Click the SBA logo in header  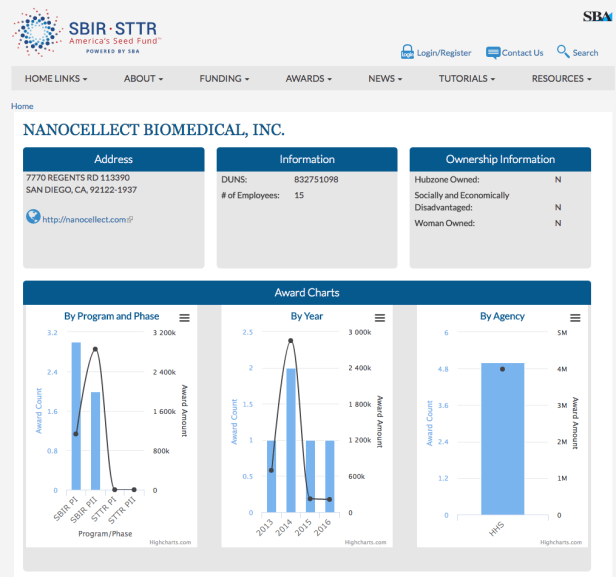point(597,16)
